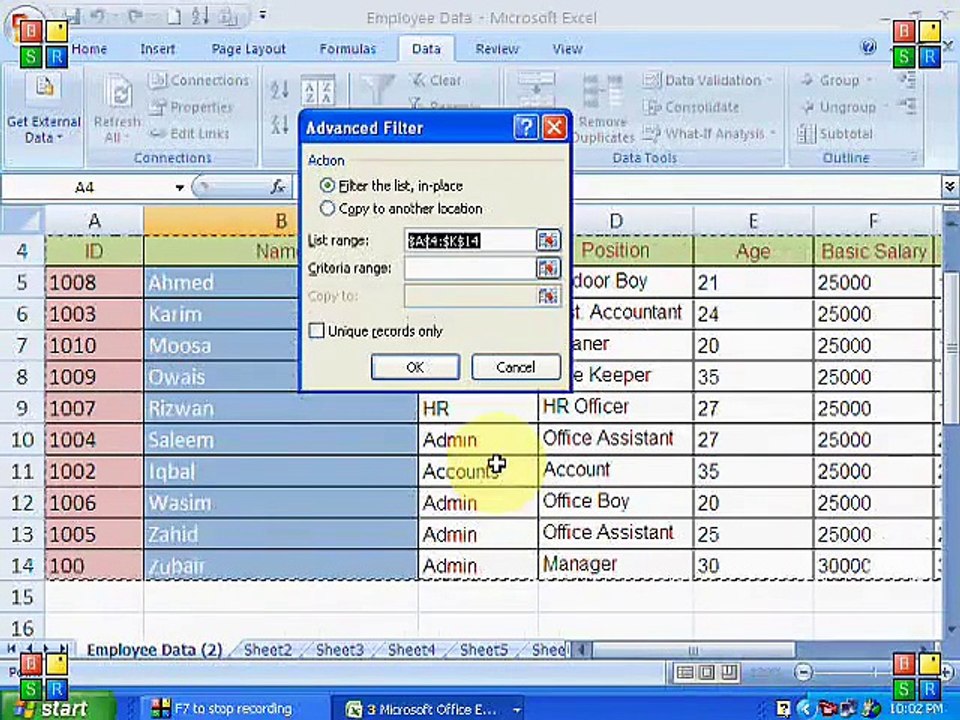
Task: Switch to the Insert ribbon tab
Action: coord(158,49)
